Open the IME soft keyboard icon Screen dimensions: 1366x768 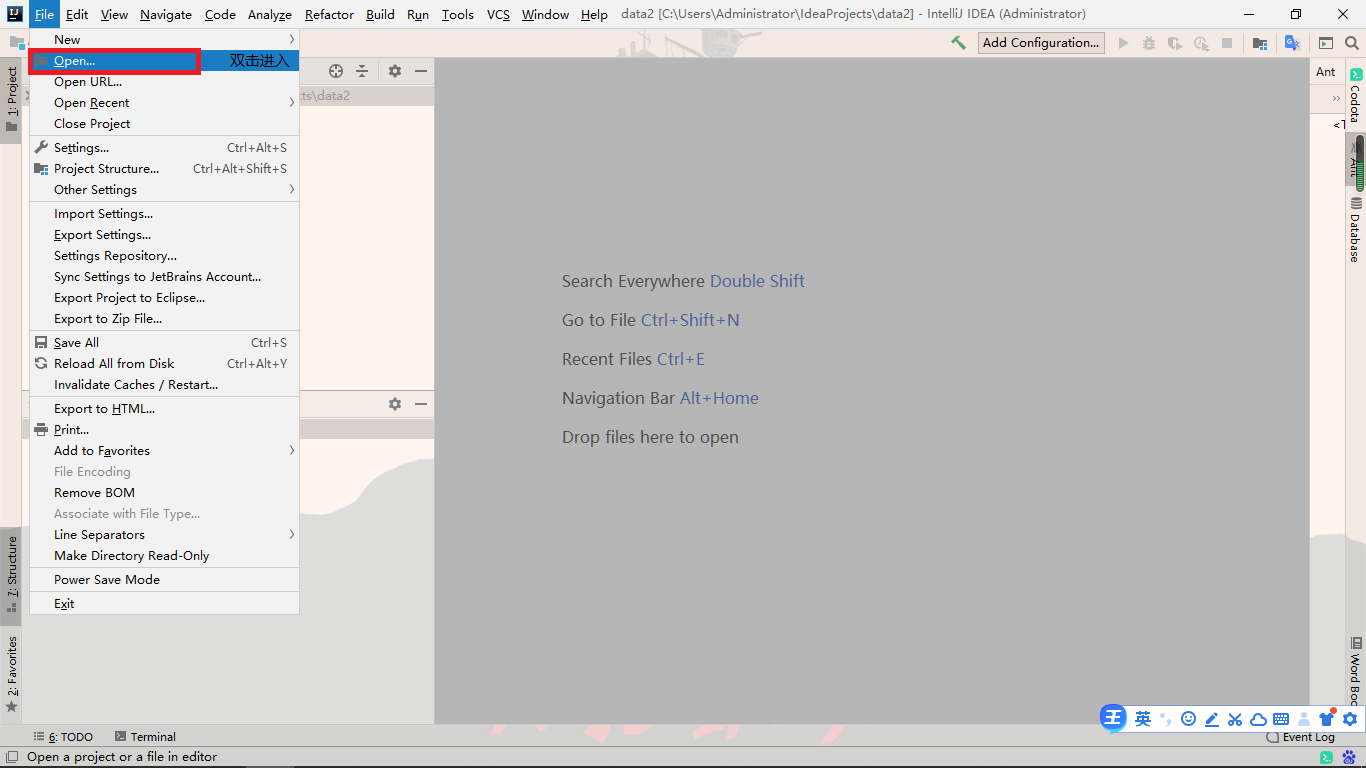click(1281, 719)
